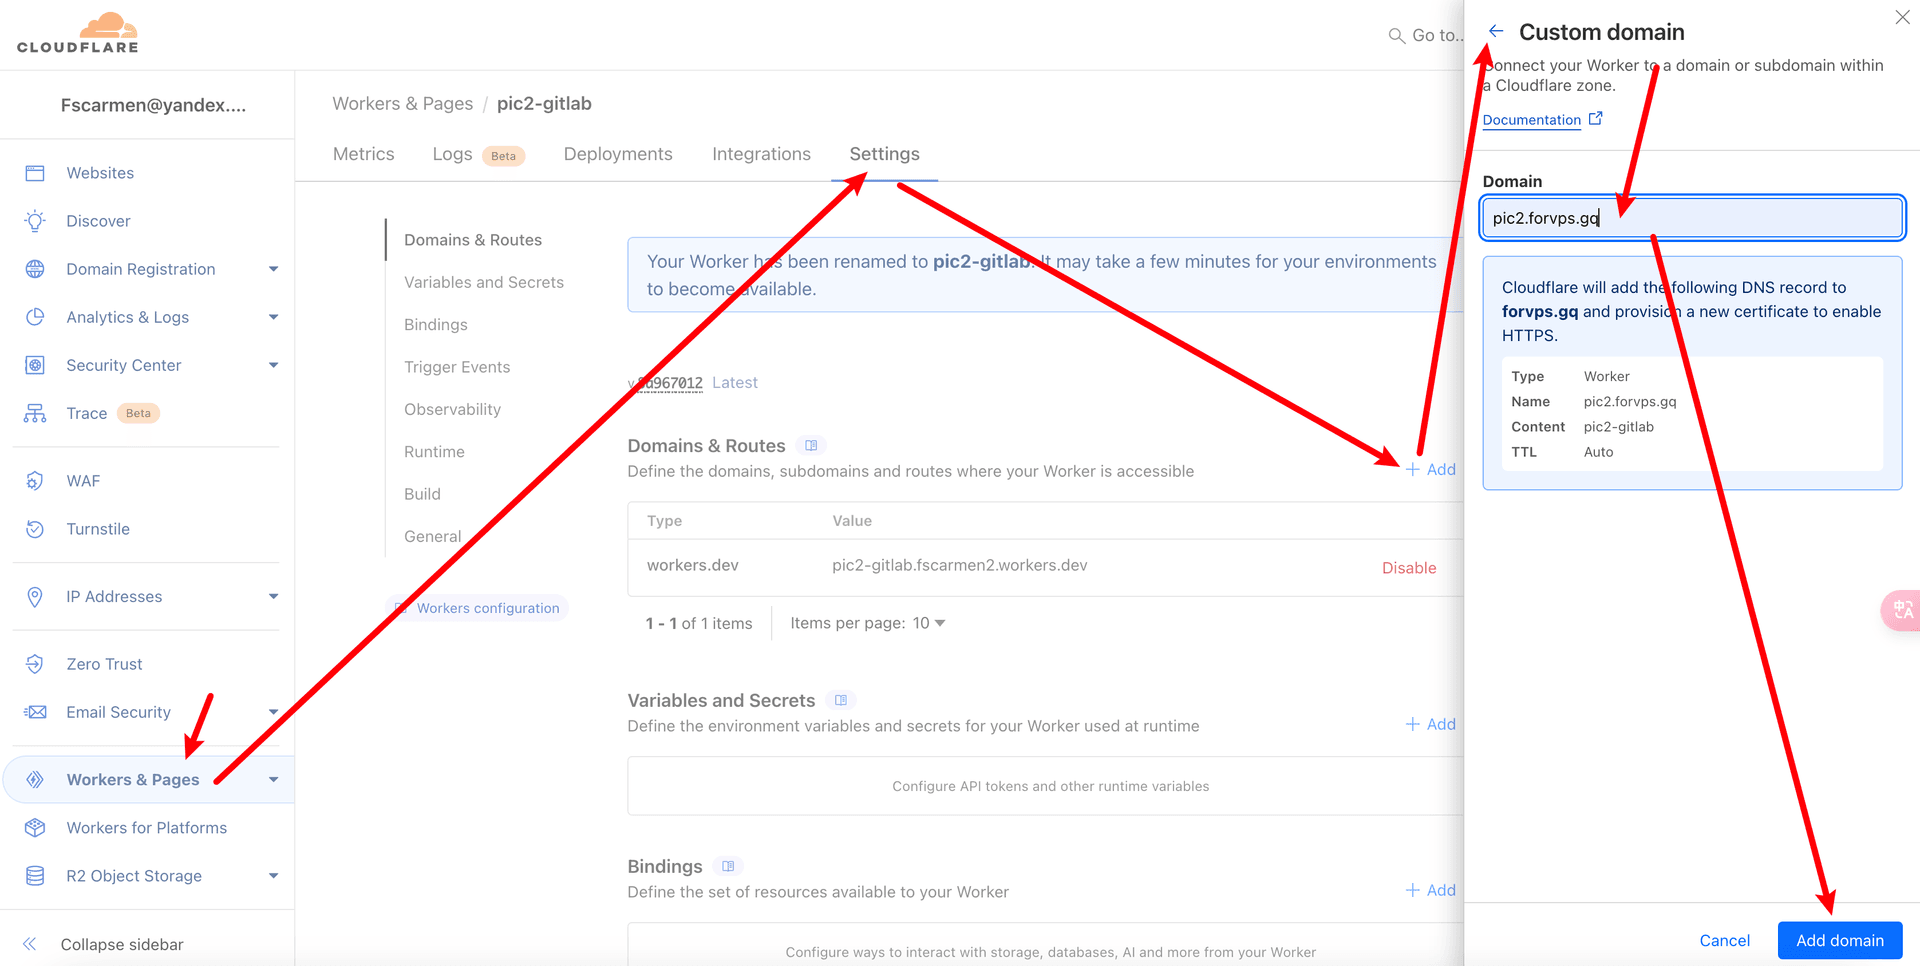Expand IP Addresses submenu arrow
This screenshot has width=1920, height=966.
273,597
